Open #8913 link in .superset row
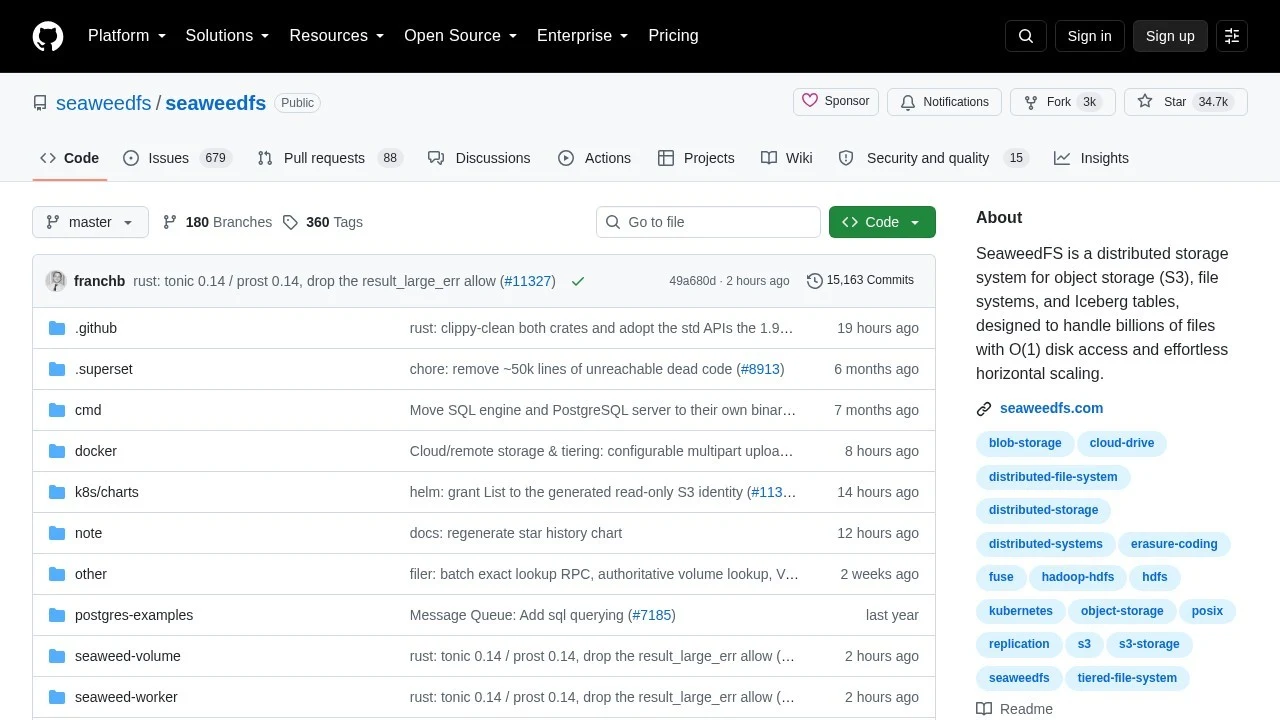Image resolution: width=1280 pixels, height=720 pixels. pos(760,369)
